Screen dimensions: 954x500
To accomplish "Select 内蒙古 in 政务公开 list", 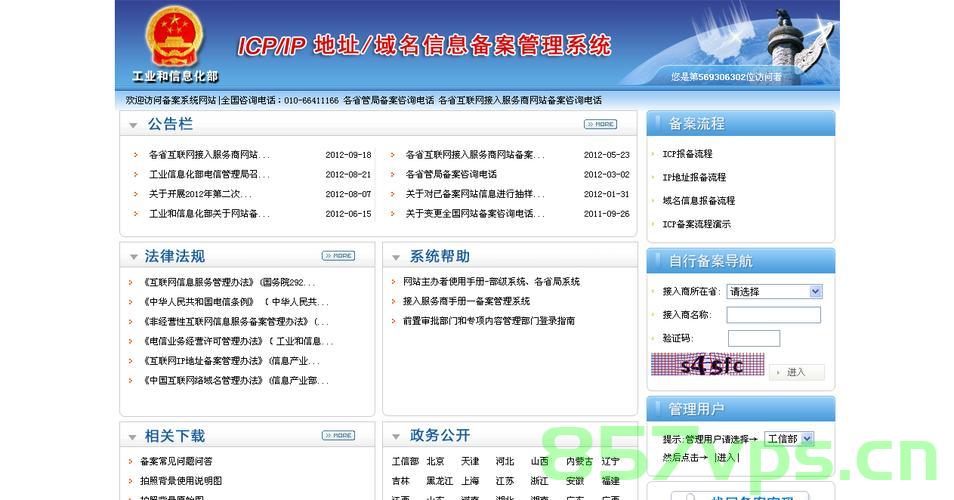I will point(579,461).
